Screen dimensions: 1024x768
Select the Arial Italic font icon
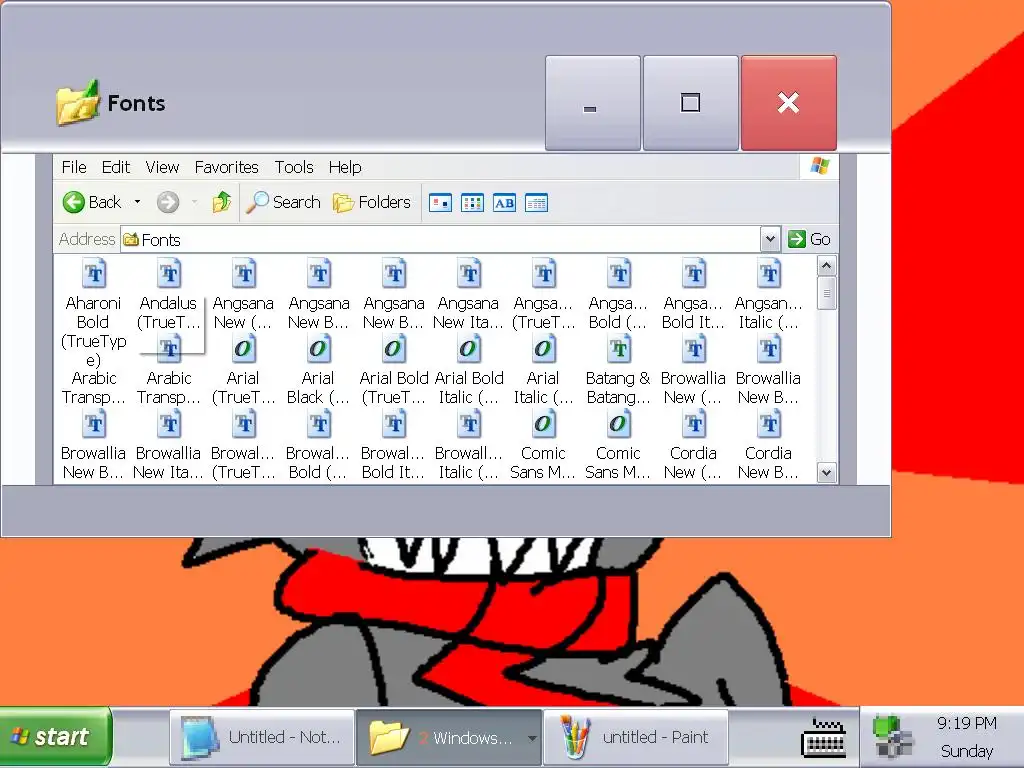(543, 348)
